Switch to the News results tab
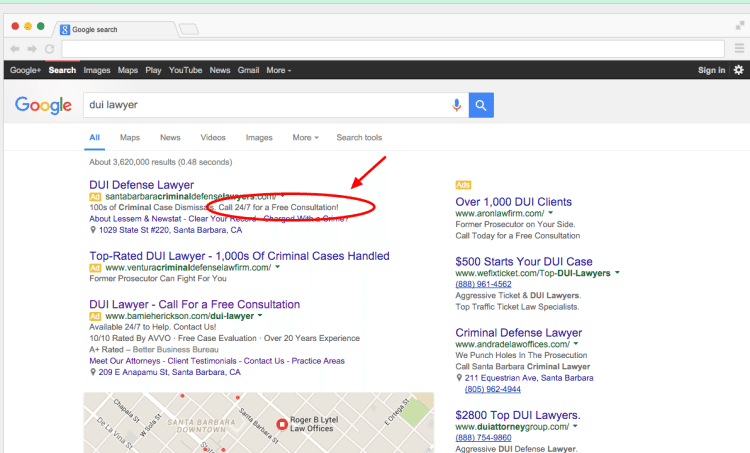Image resolution: width=750 pixels, height=453 pixels. (x=170, y=138)
